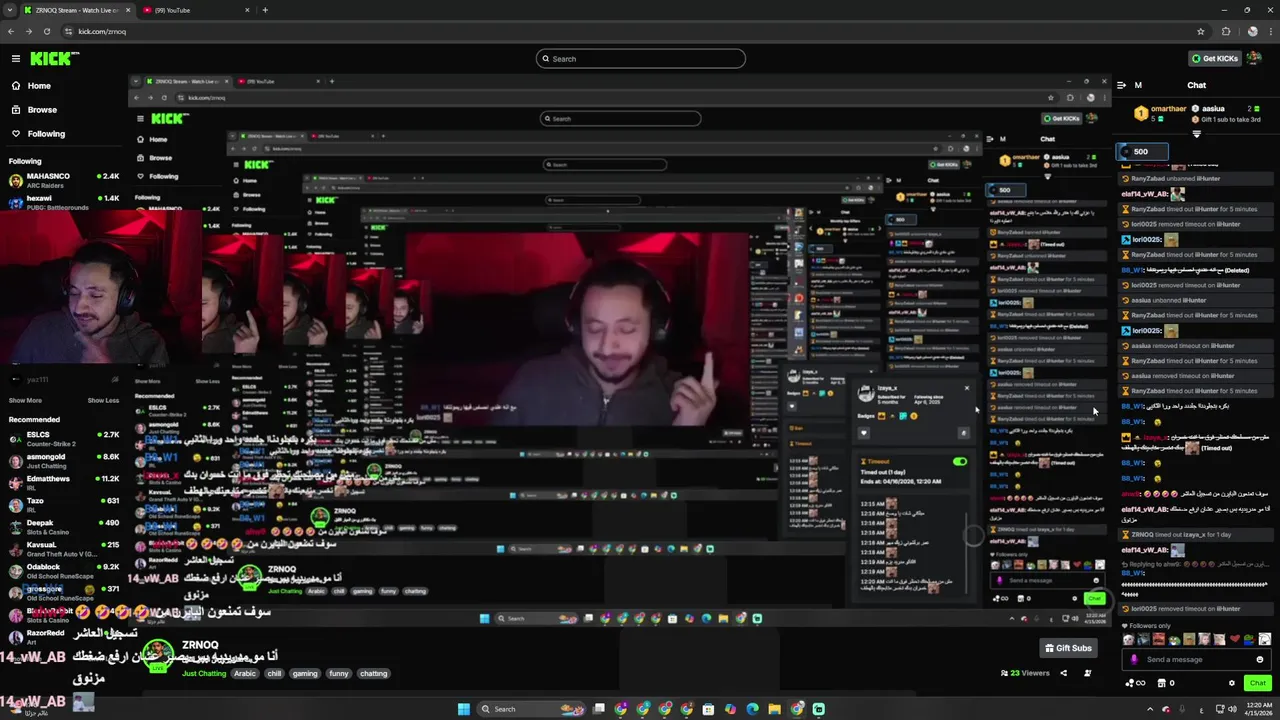Click green Chat send button at far right
This screenshot has width=1280, height=720.
click(1258, 683)
